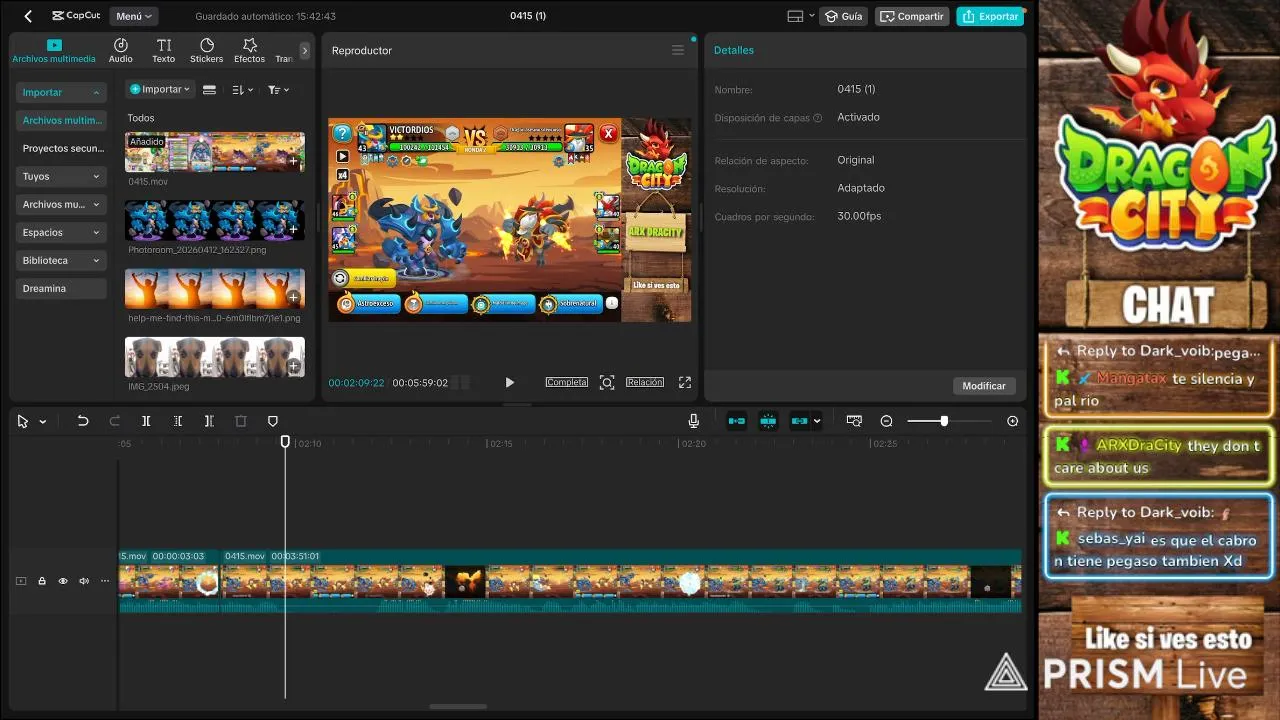
Task: Zoom out the timeline with minus icon
Action: pyautogui.click(x=886, y=421)
